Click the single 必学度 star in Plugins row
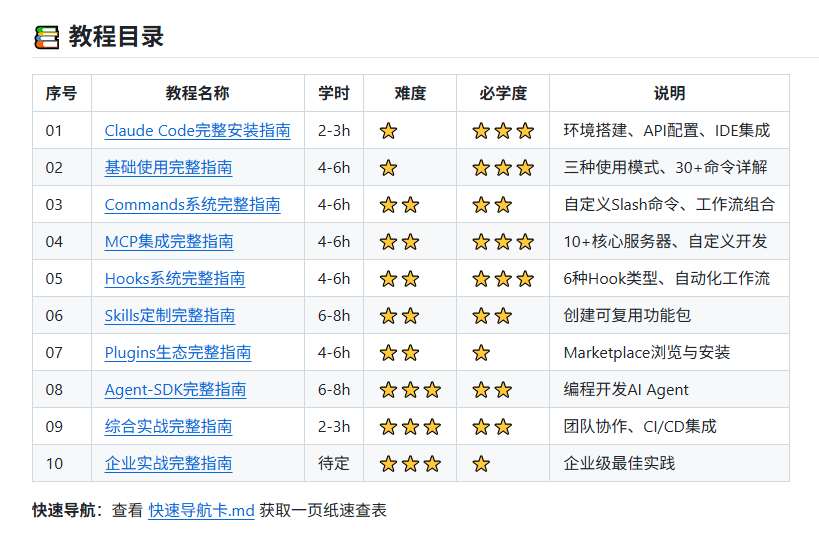Viewport: 819px width, 534px height. (481, 353)
